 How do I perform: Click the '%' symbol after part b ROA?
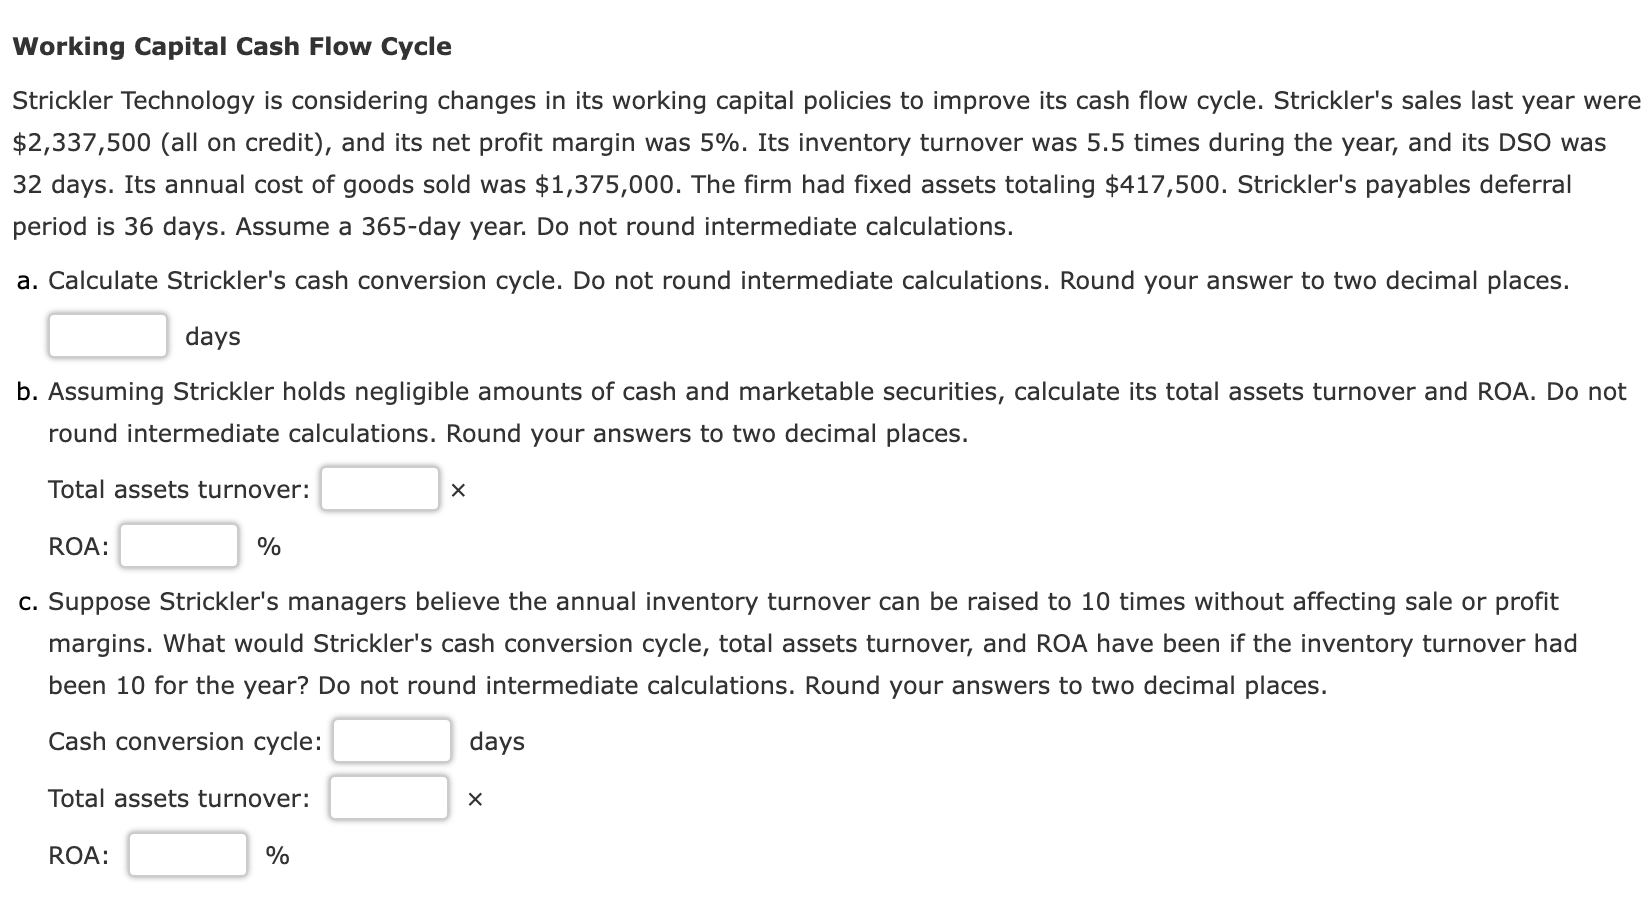268,546
